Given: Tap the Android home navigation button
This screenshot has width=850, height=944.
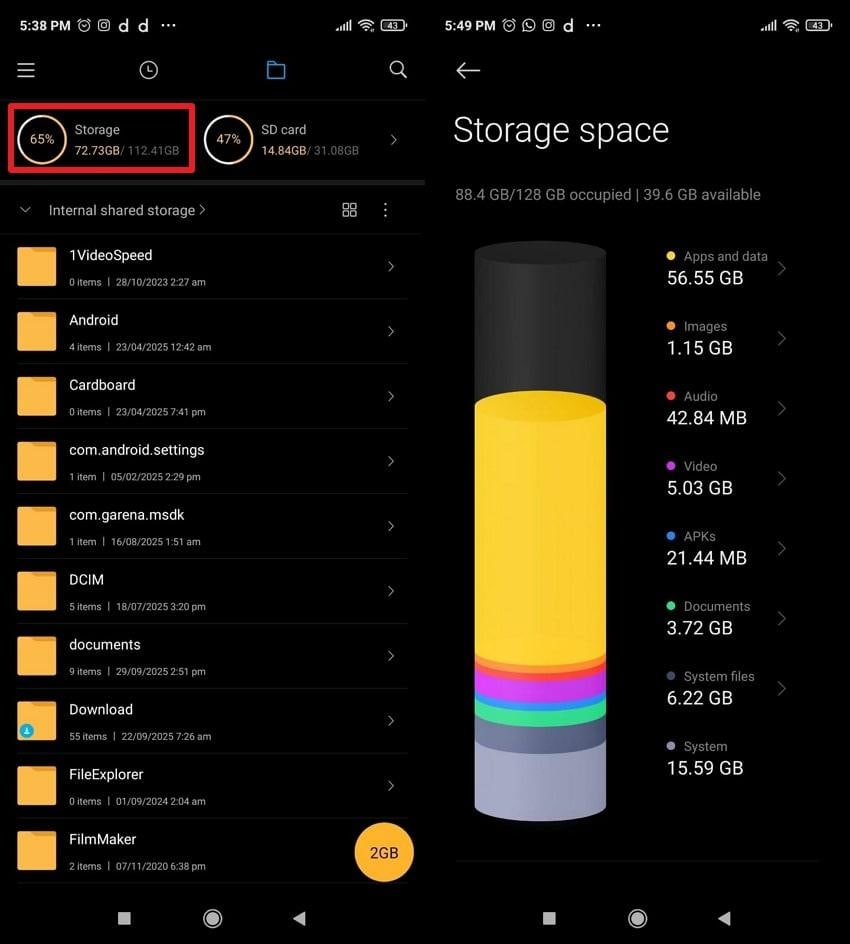Looking at the screenshot, I should (637, 918).
